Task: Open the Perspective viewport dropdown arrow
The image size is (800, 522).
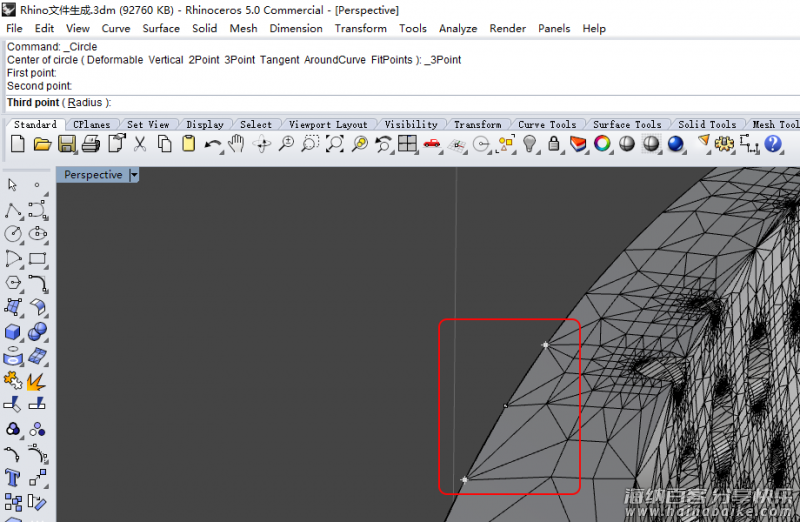Action: 134,175
